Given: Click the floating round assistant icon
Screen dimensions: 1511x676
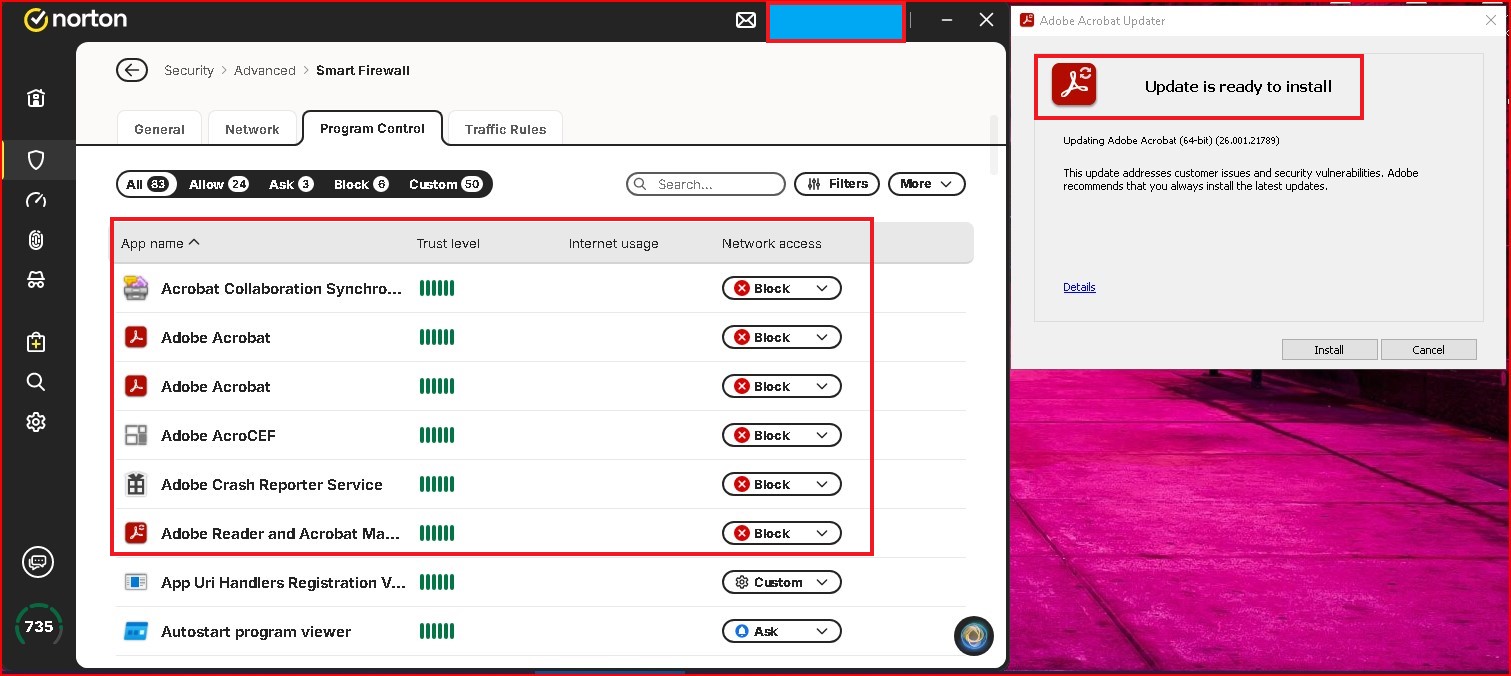Looking at the screenshot, I should [x=974, y=636].
